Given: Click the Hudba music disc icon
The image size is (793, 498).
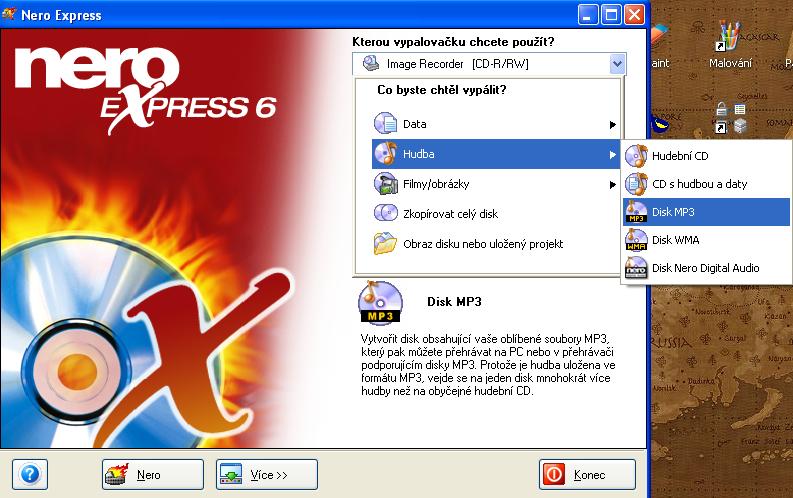Looking at the screenshot, I should tap(385, 154).
